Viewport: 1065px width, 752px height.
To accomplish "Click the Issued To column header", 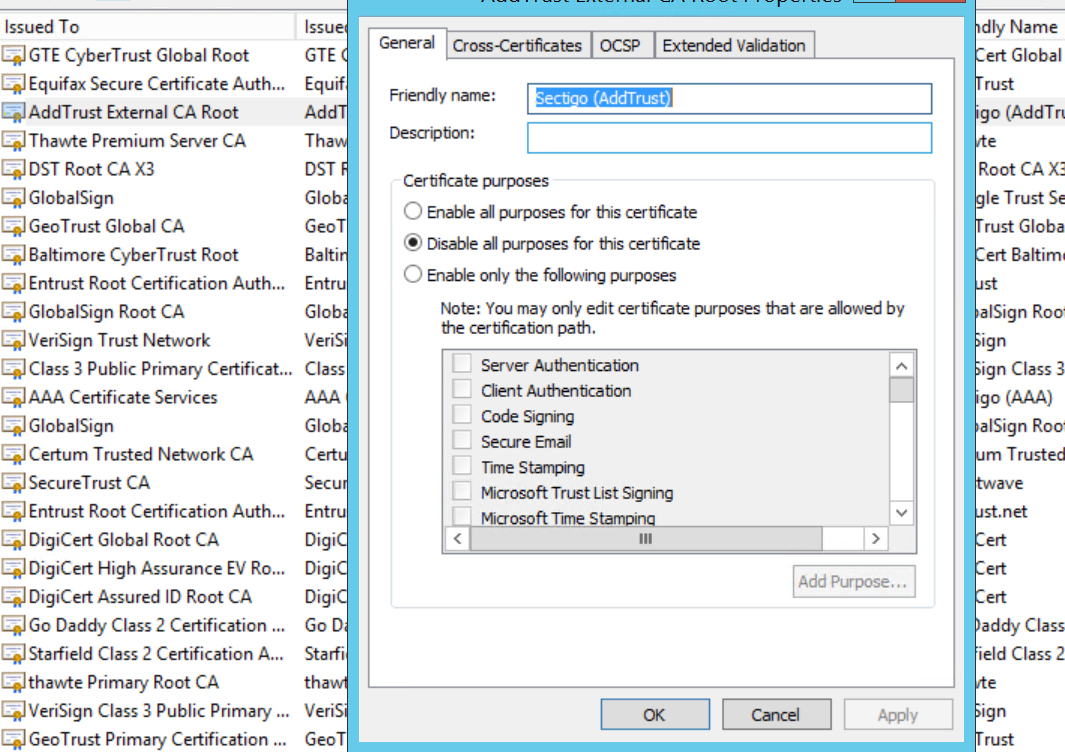I will (x=147, y=26).
